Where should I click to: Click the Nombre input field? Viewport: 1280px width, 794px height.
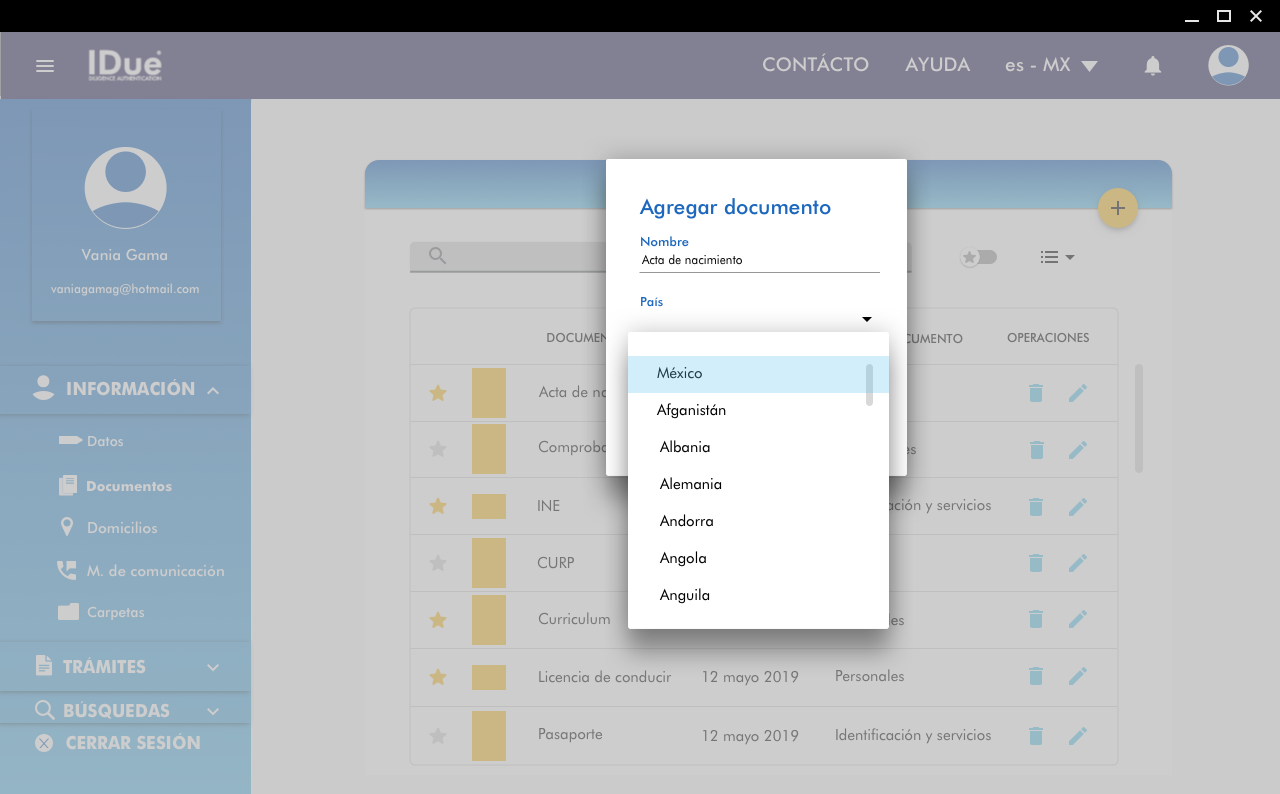point(759,260)
